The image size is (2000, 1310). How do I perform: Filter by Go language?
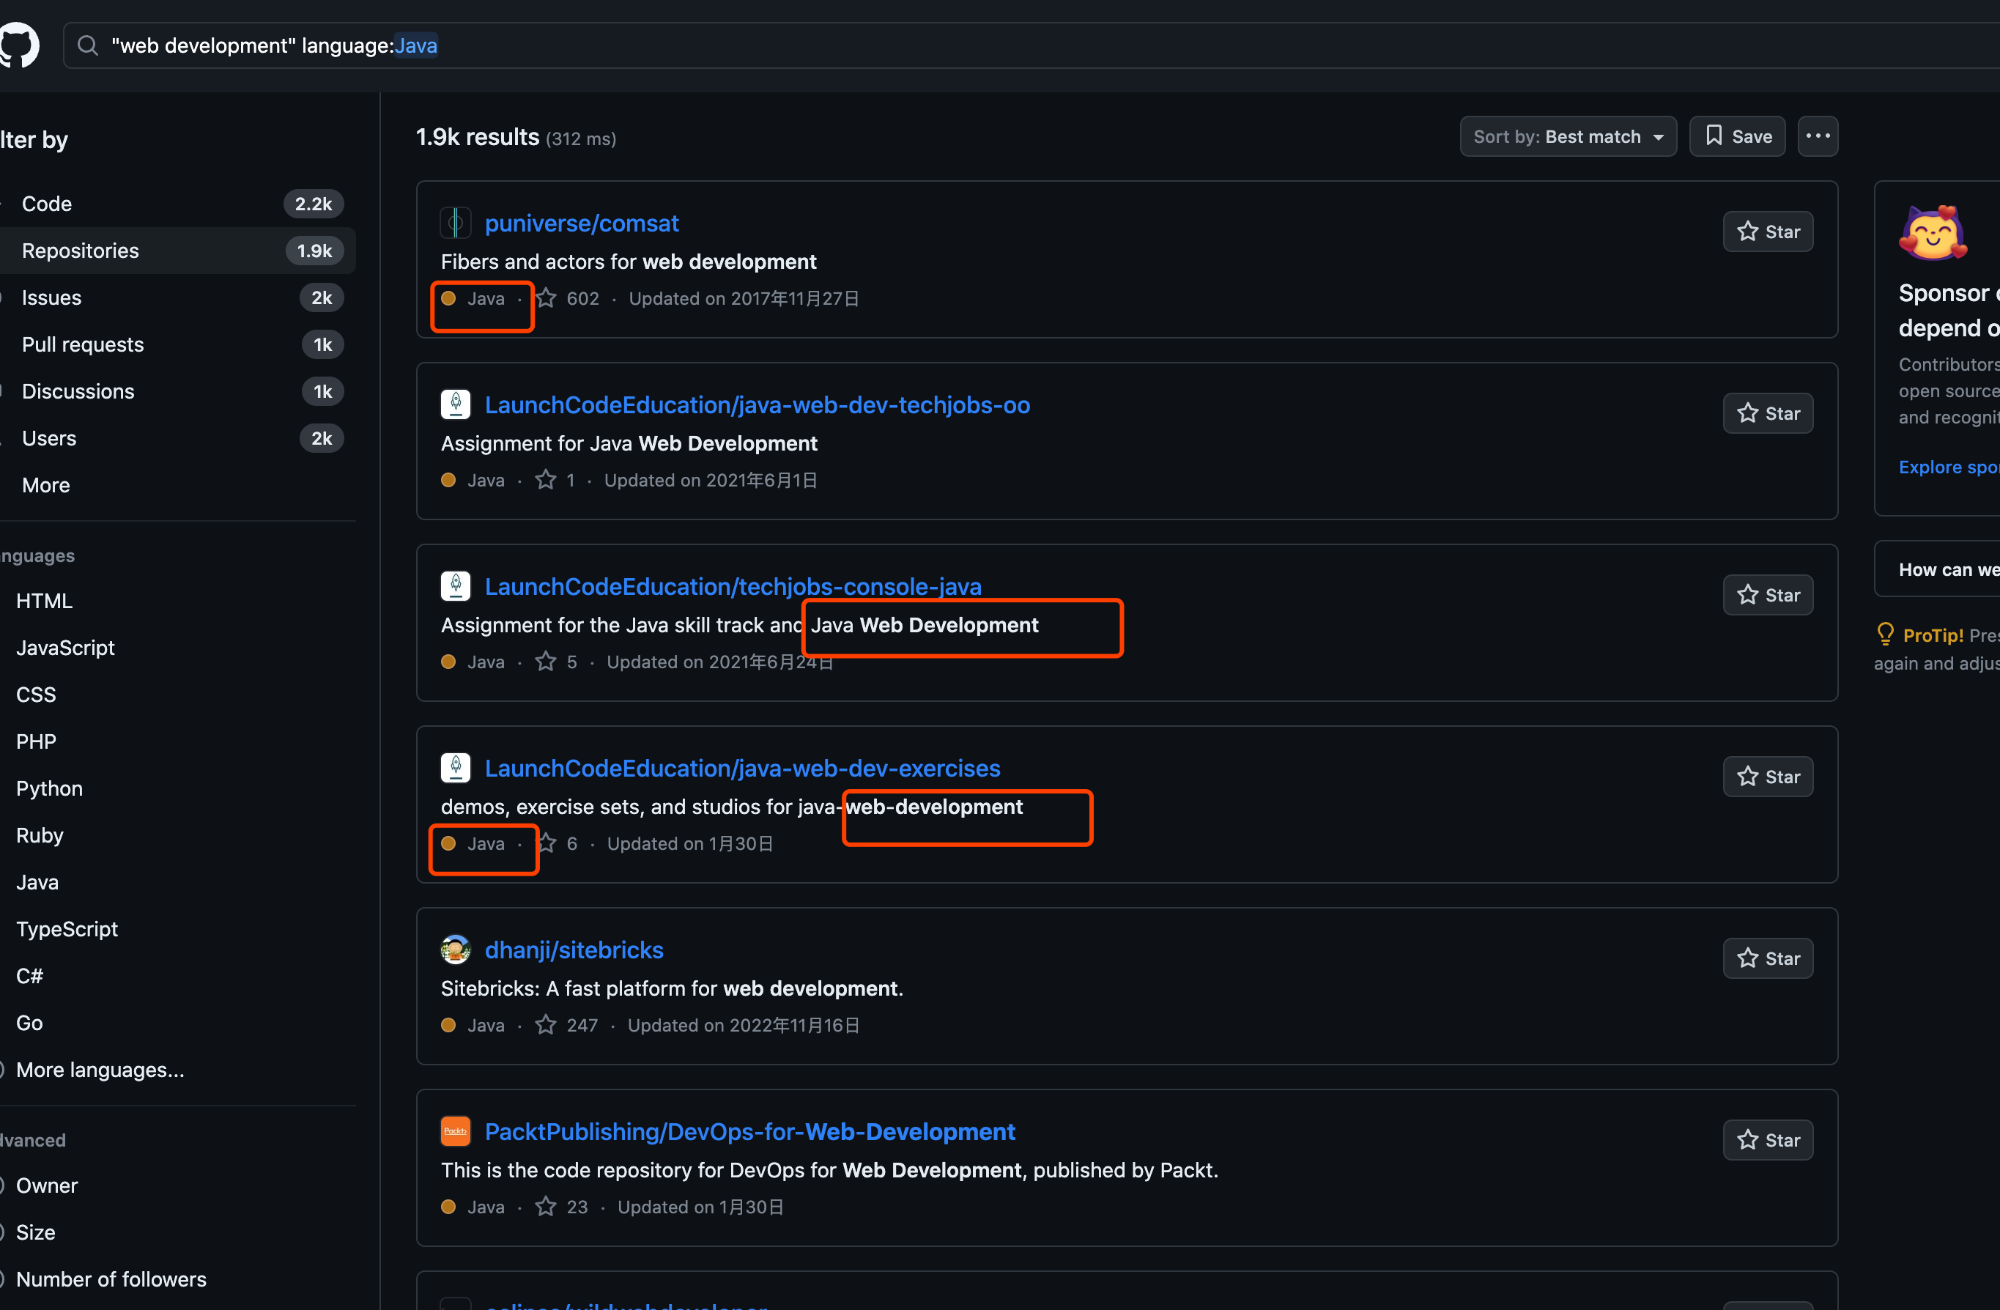tap(30, 1024)
